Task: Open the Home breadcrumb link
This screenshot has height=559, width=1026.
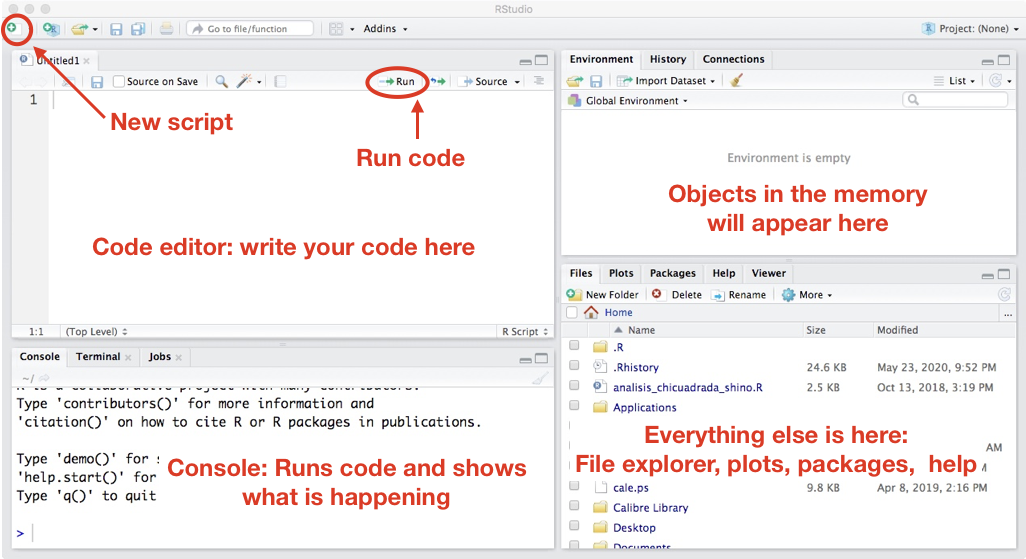Action: (x=618, y=312)
